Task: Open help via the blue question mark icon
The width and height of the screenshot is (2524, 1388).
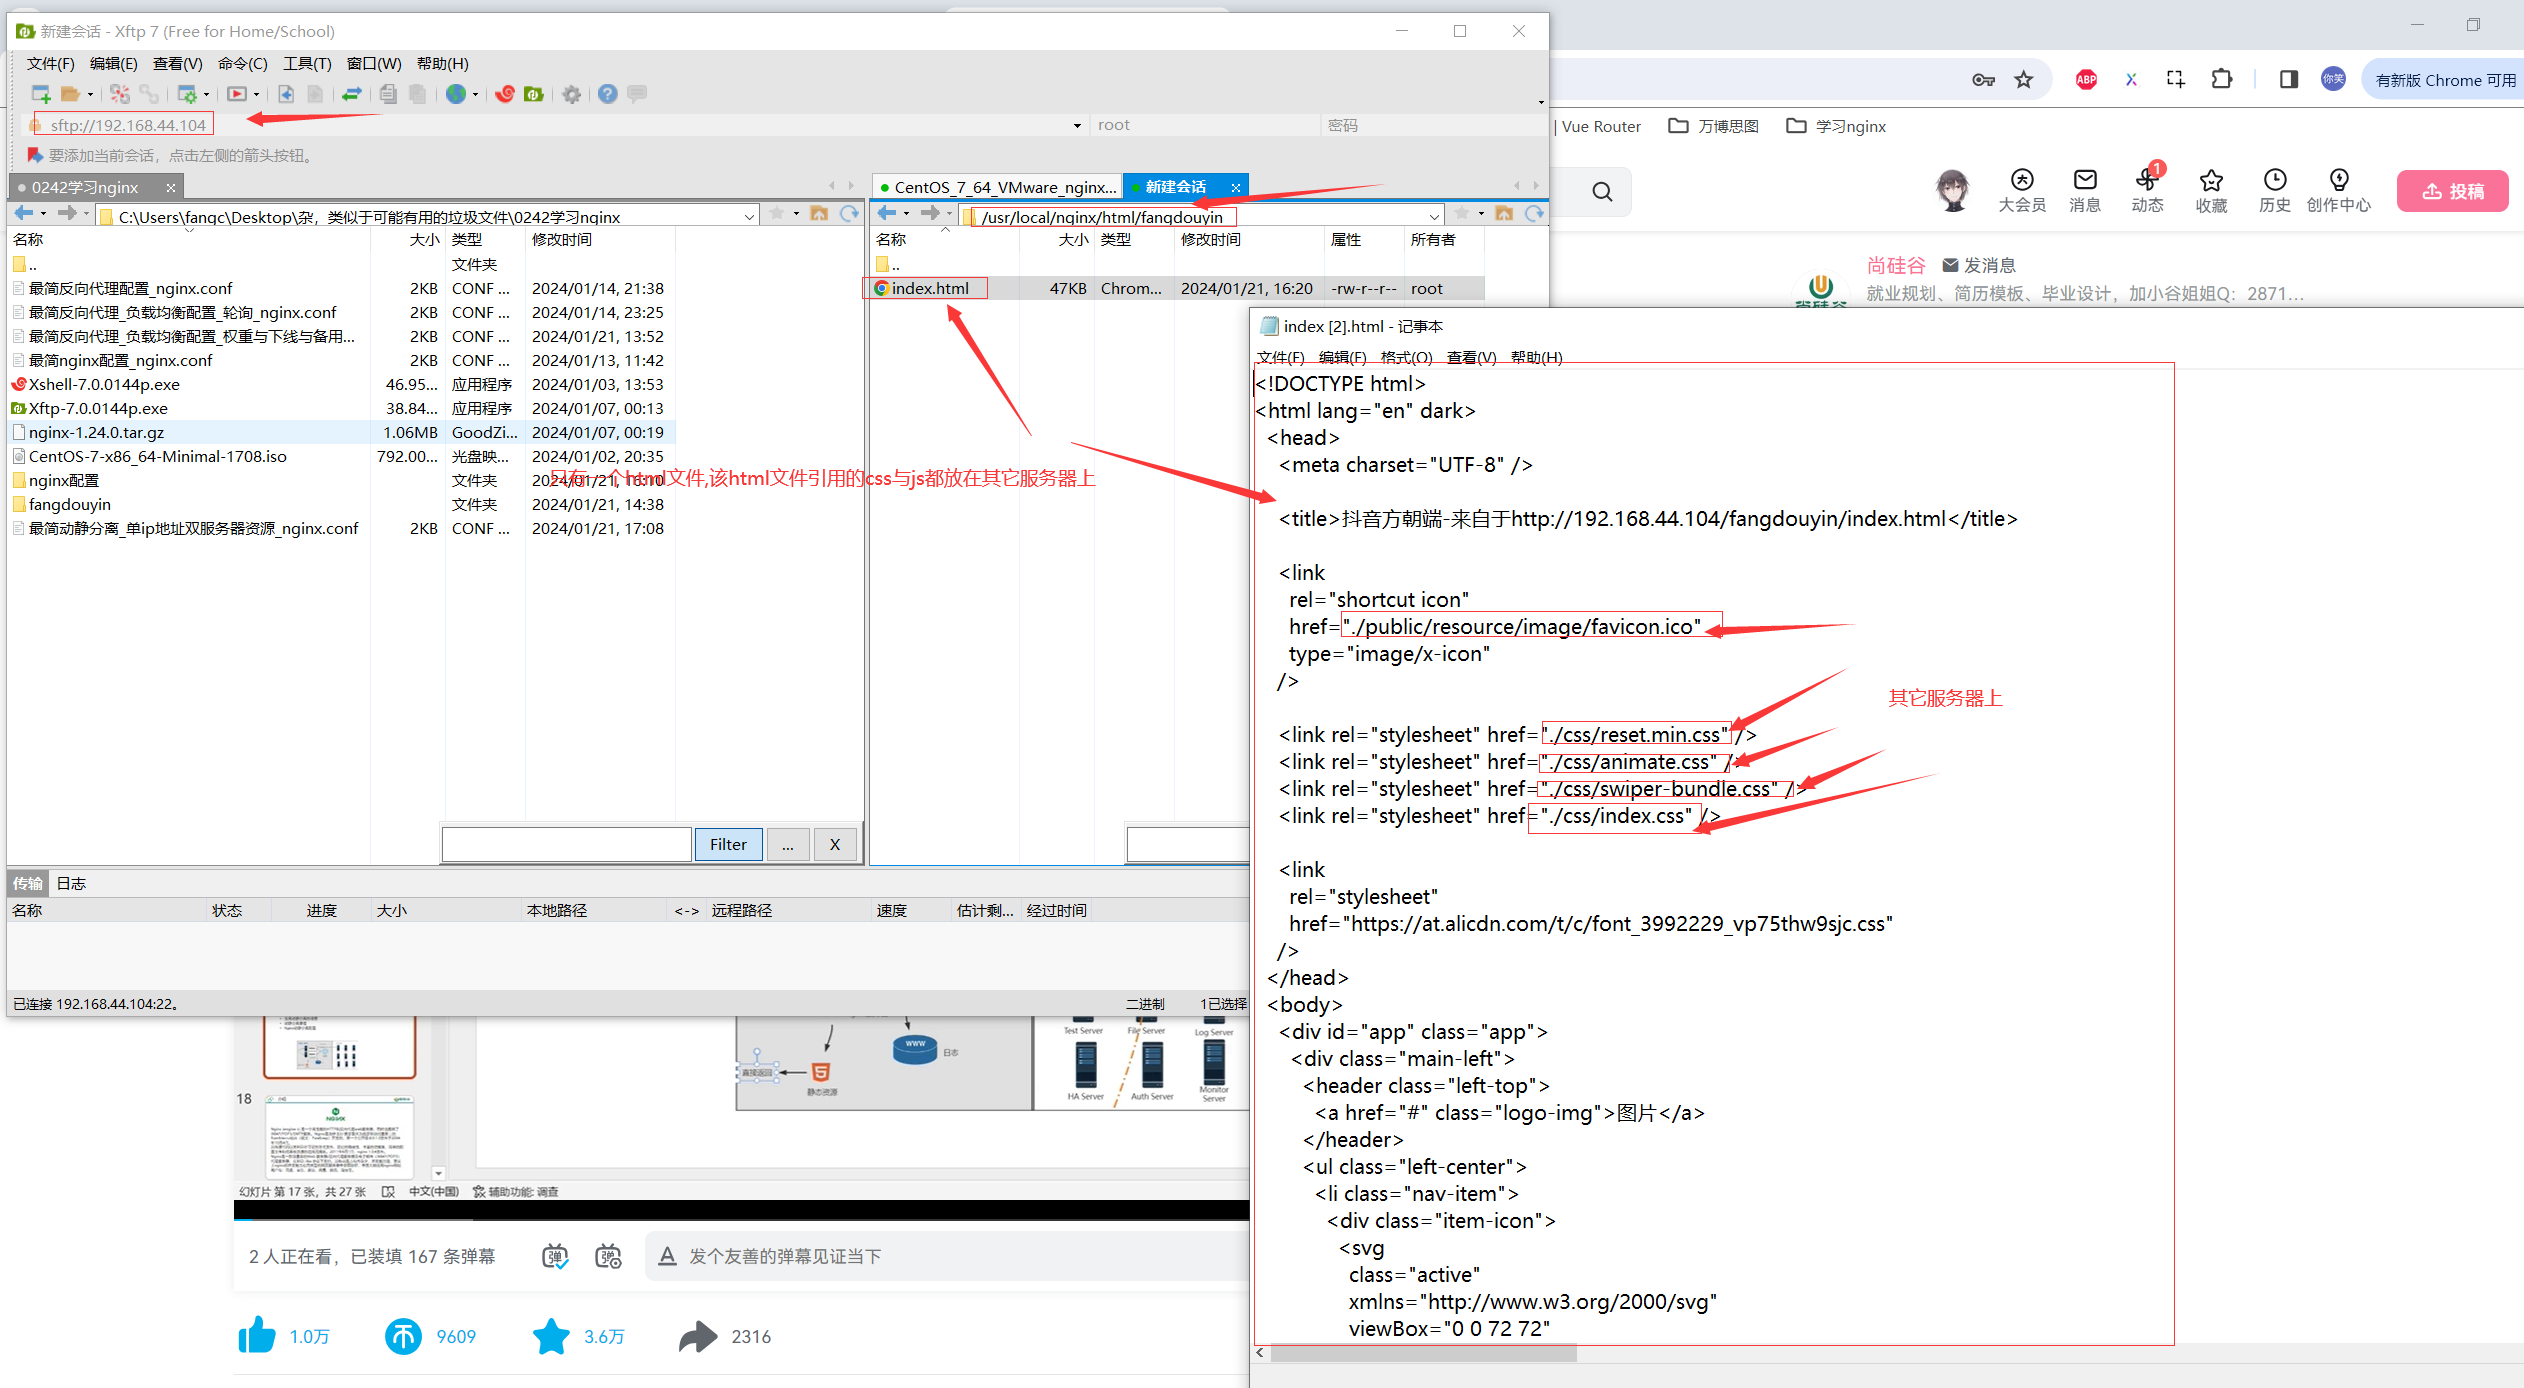Action: 607,94
